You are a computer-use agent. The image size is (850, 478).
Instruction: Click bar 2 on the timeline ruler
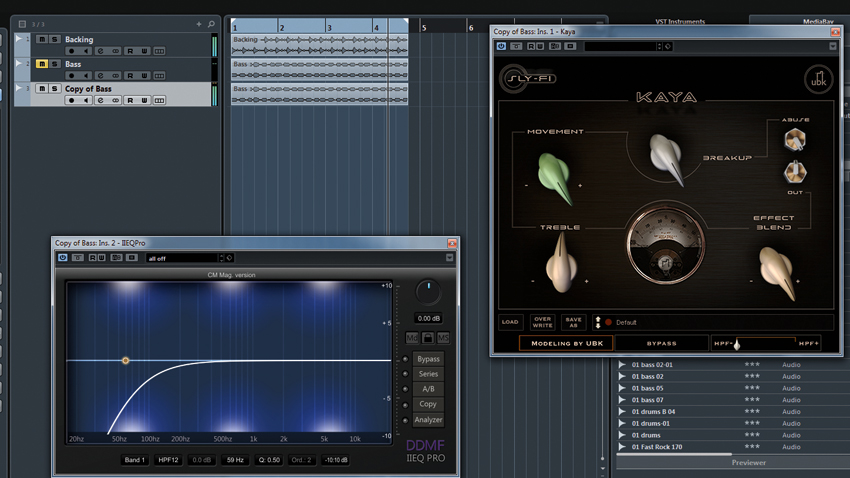[282, 27]
